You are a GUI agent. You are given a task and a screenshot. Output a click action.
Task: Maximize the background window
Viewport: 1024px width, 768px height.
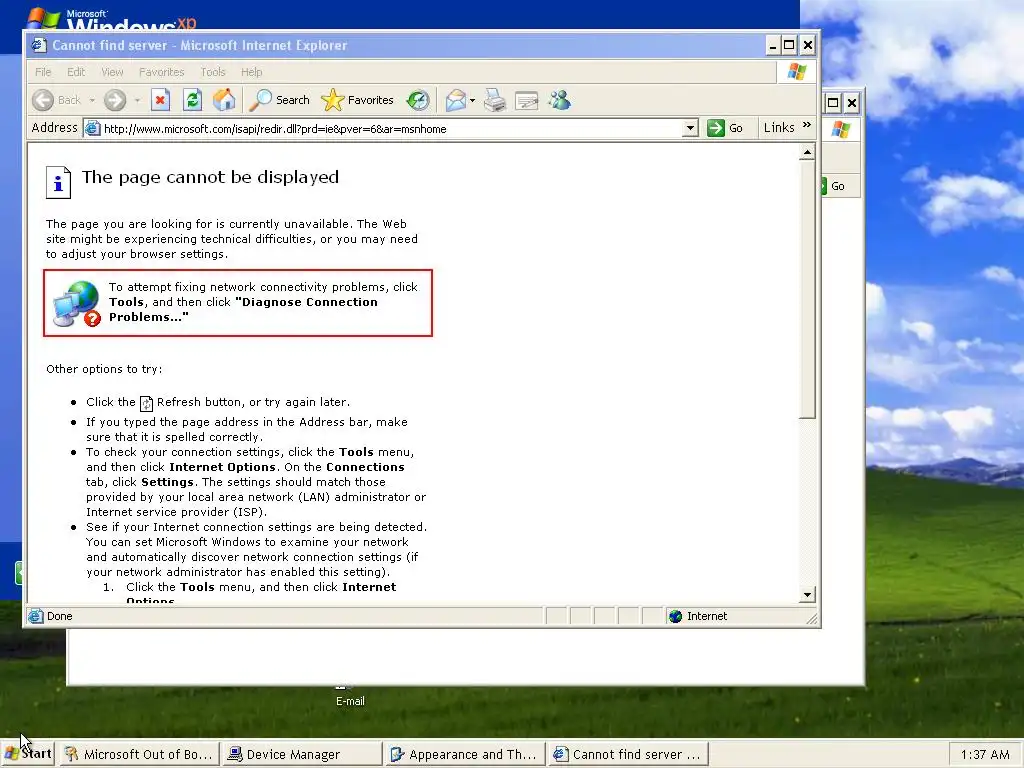[833, 103]
